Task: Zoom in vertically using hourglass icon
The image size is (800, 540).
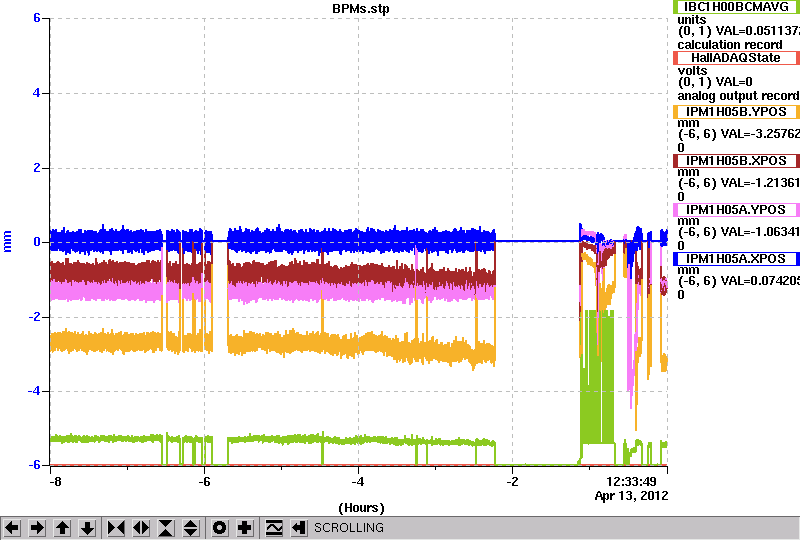Action: tap(166, 528)
